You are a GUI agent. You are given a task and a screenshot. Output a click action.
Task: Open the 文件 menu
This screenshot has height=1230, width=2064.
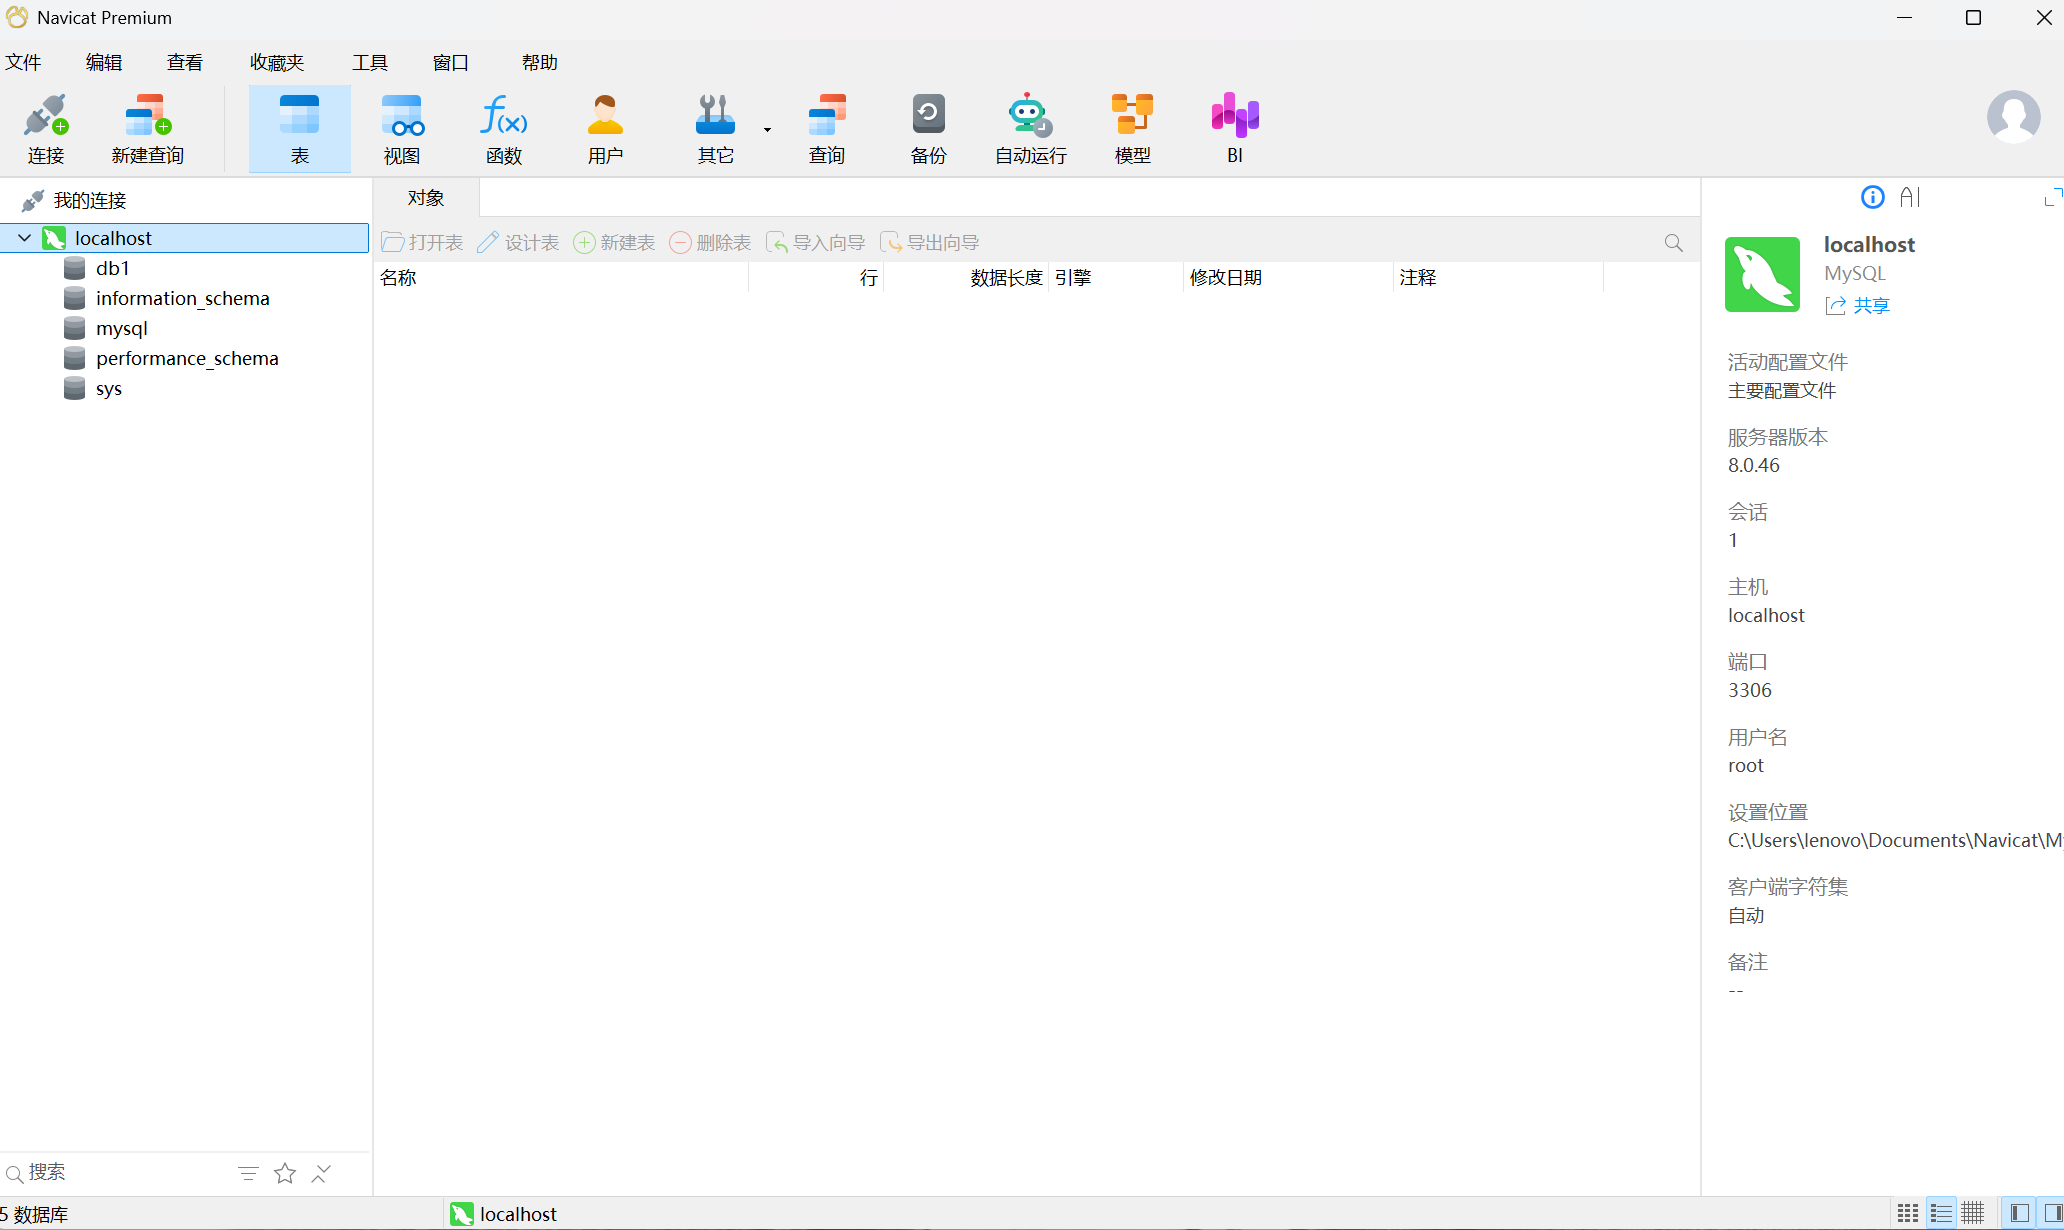click(23, 62)
